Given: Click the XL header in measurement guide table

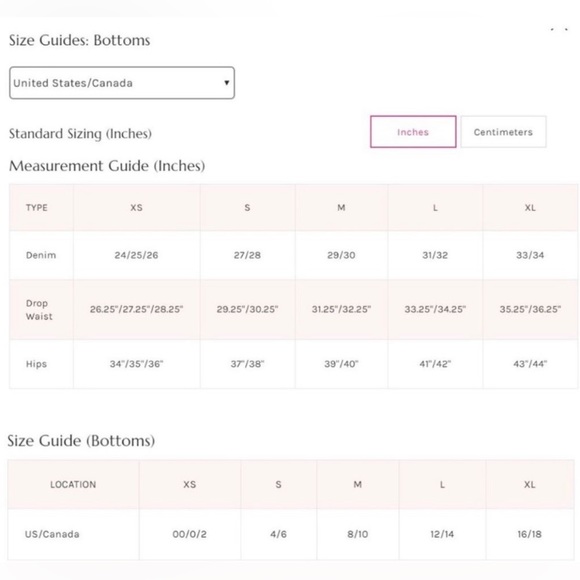Looking at the screenshot, I should pos(530,208).
